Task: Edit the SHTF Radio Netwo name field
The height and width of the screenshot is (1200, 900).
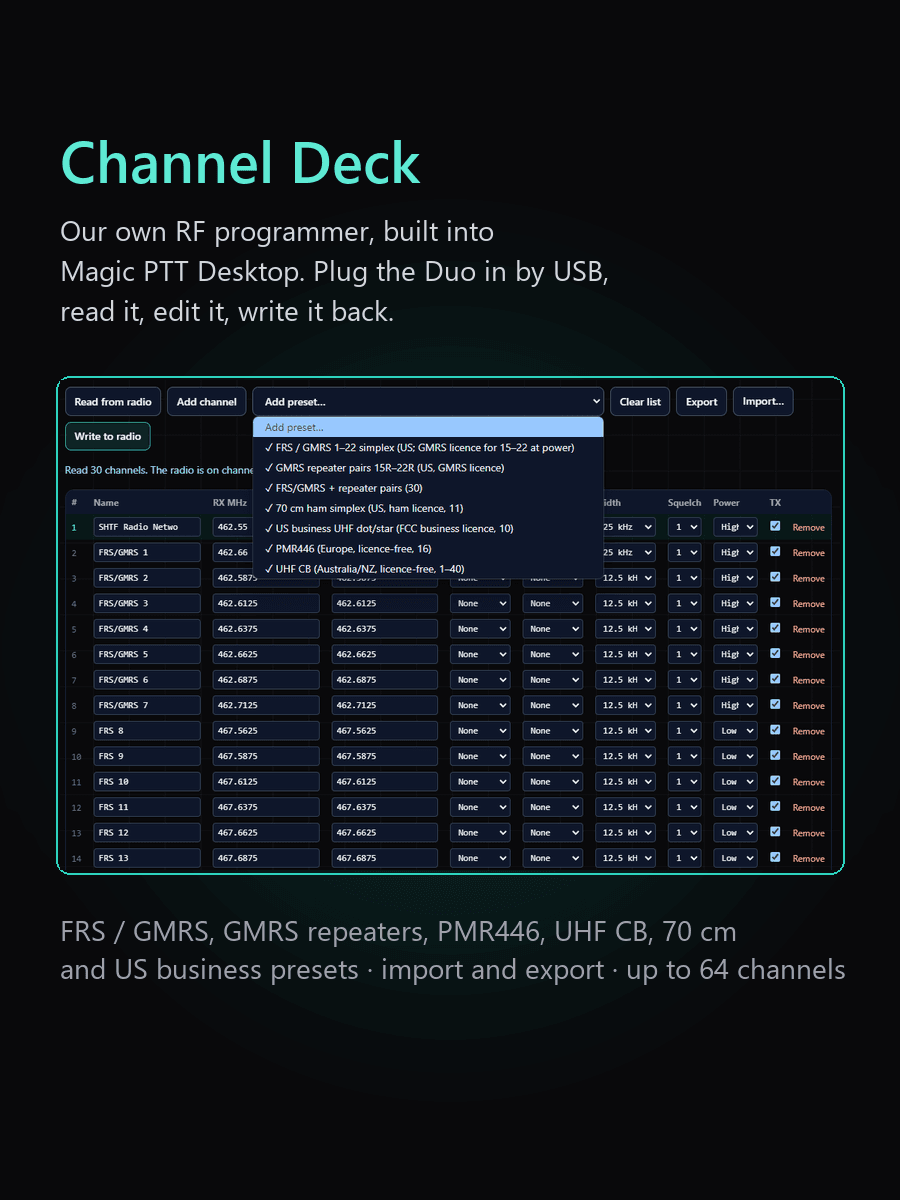Action: click(x=147, y=527)
